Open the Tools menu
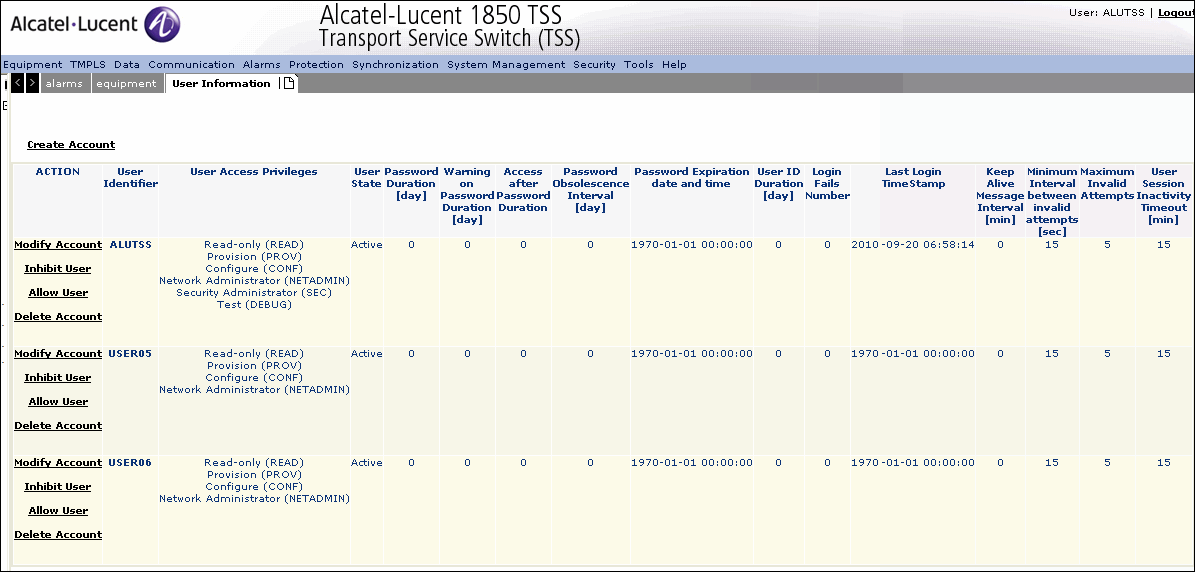 click(x=639, y=65)
